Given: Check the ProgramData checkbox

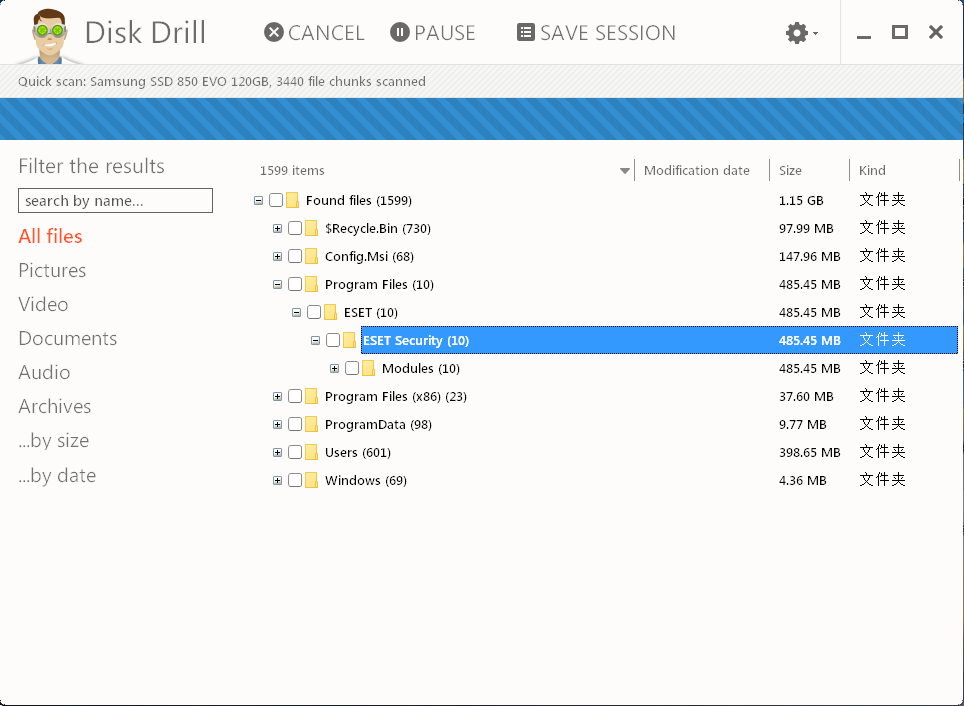Looking at the screenshot, I should (295, 424).
